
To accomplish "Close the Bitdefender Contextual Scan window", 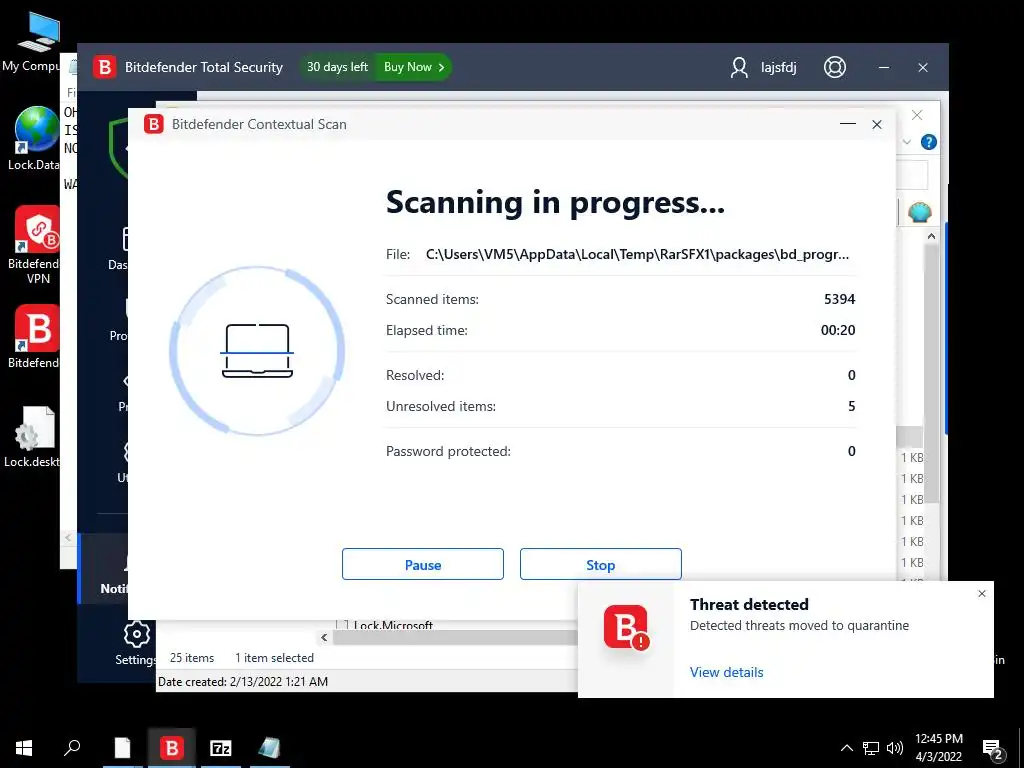I will (x=877, y=124).
